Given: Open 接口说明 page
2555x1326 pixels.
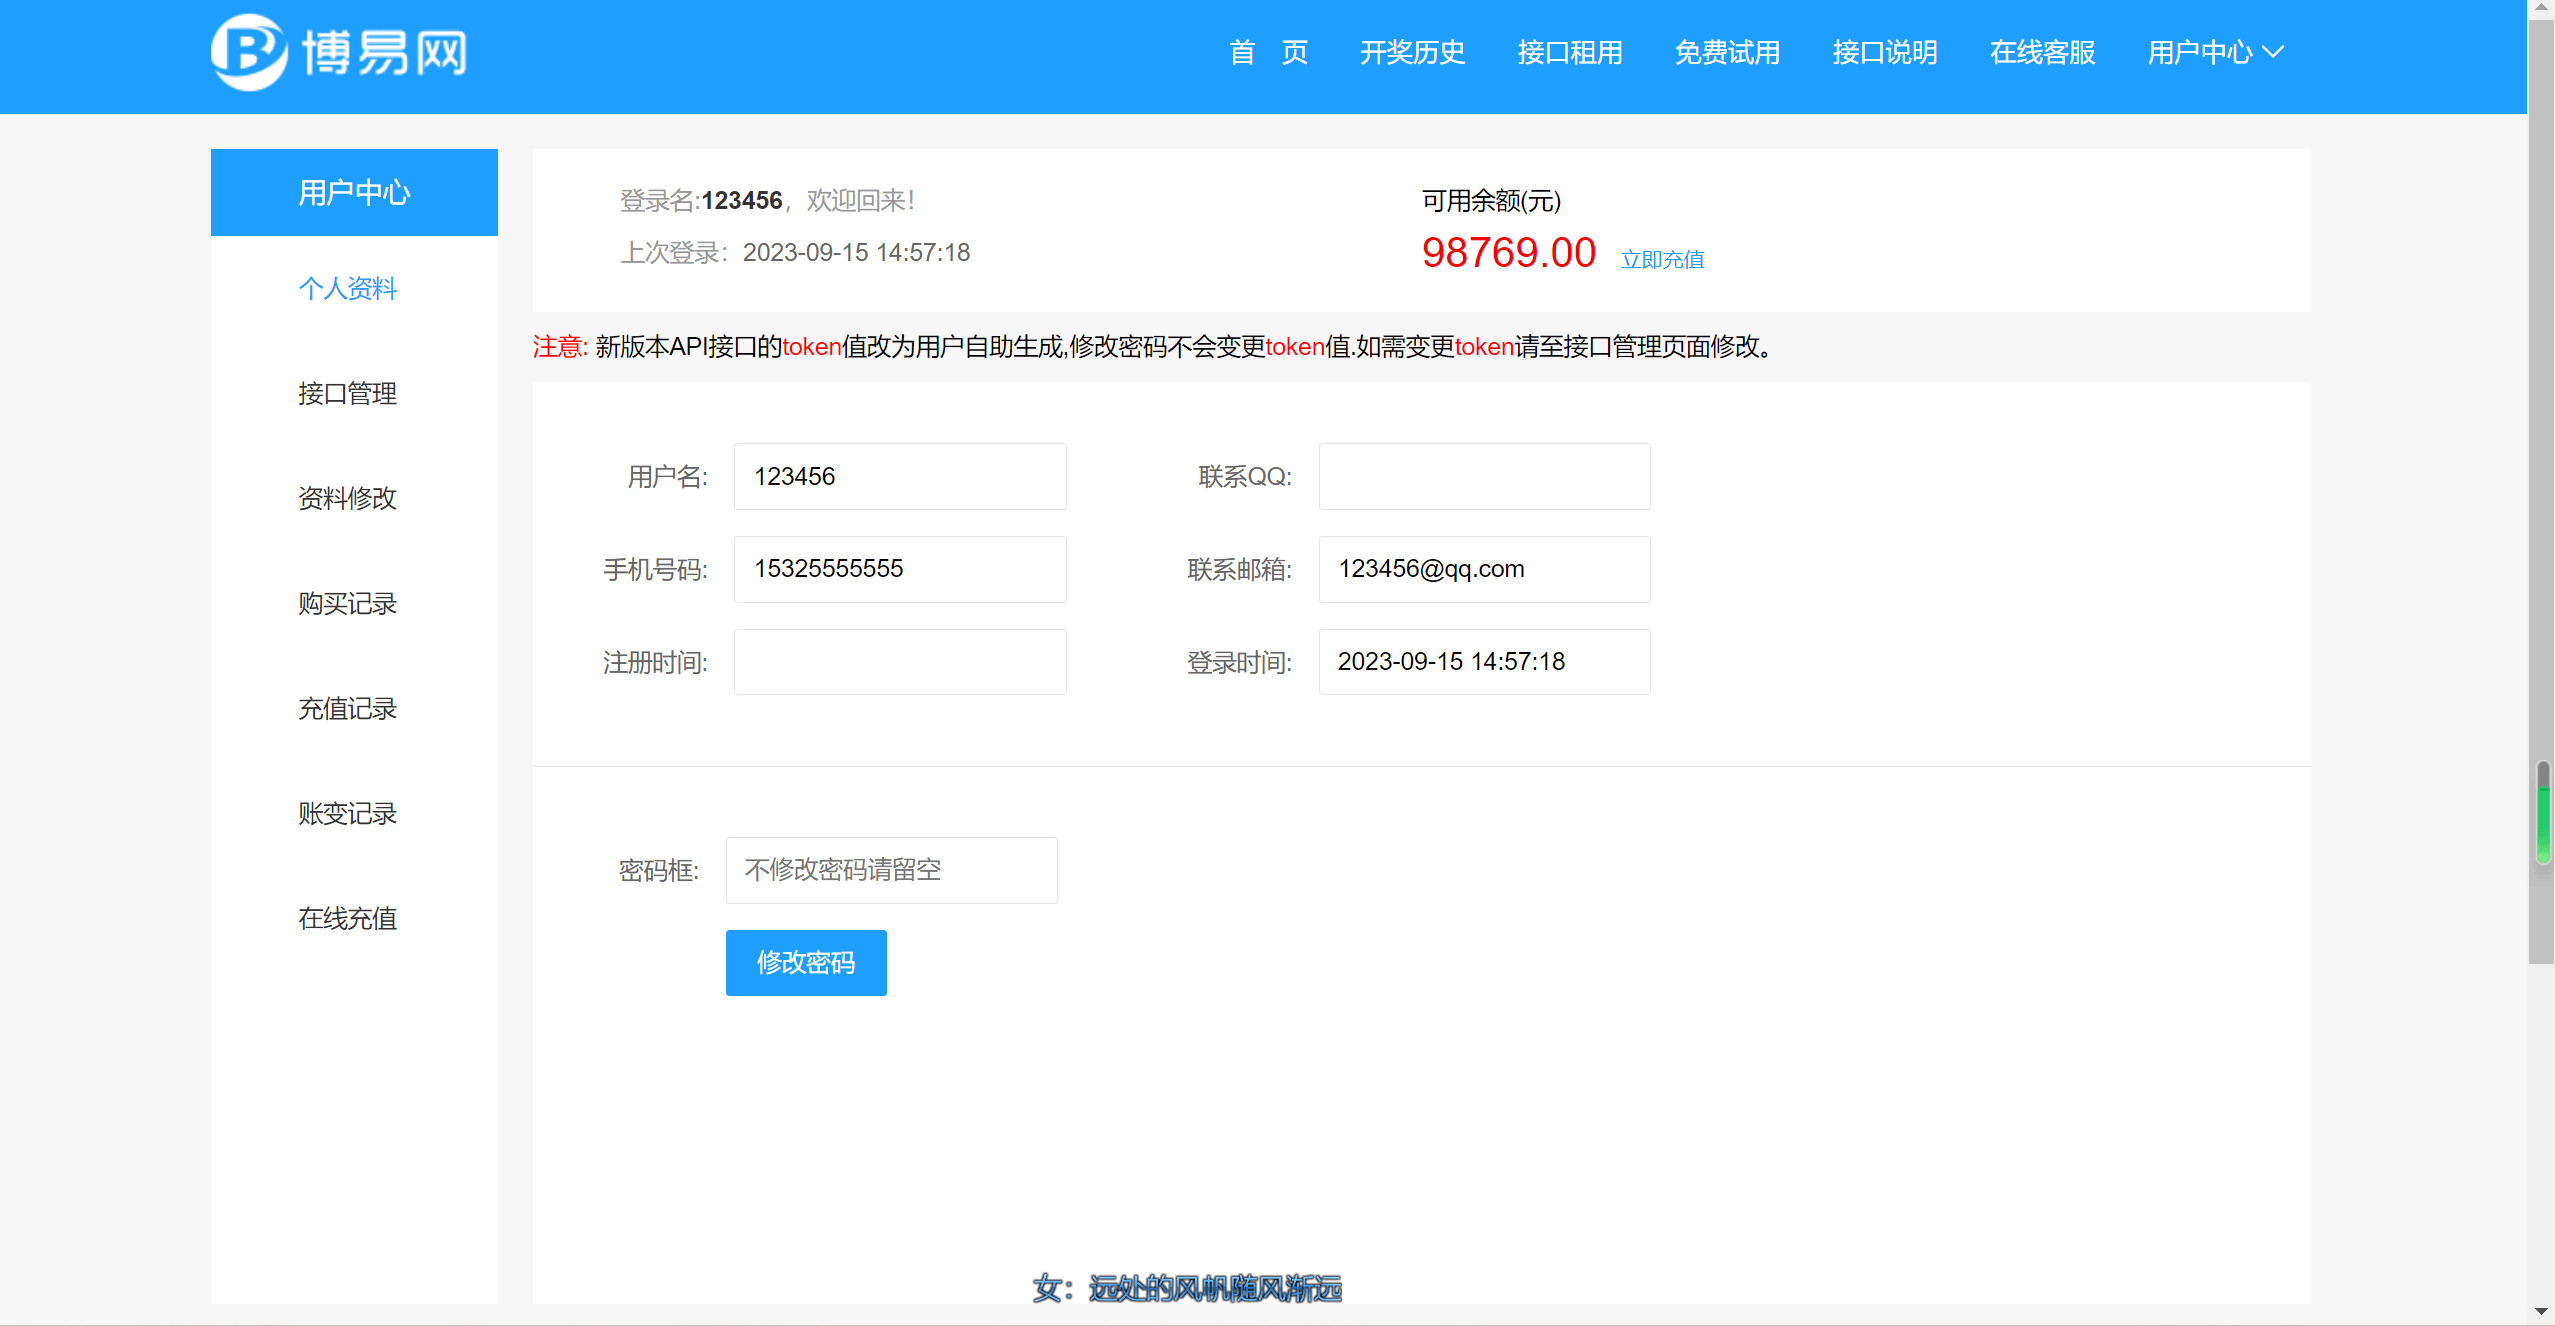Looking at the screenshot, I should (x=1885, y=52).
